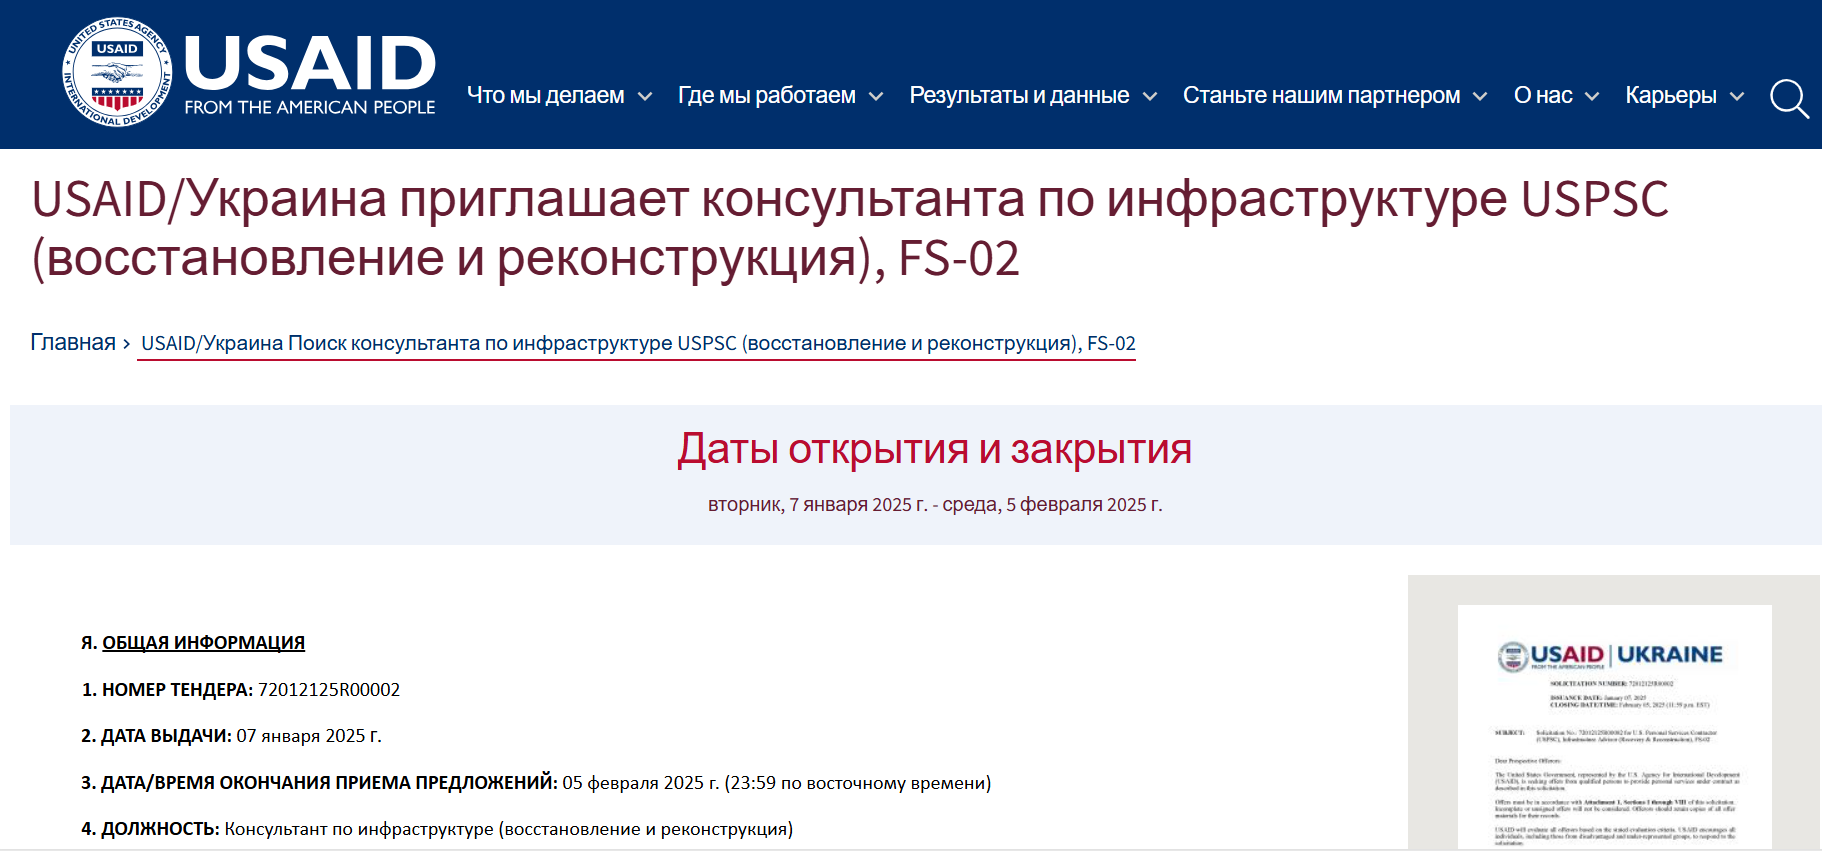This screenshot has width=1822, height=851.
Task: Expand chevron next to Карьеры
Action: pos(1737,97)
